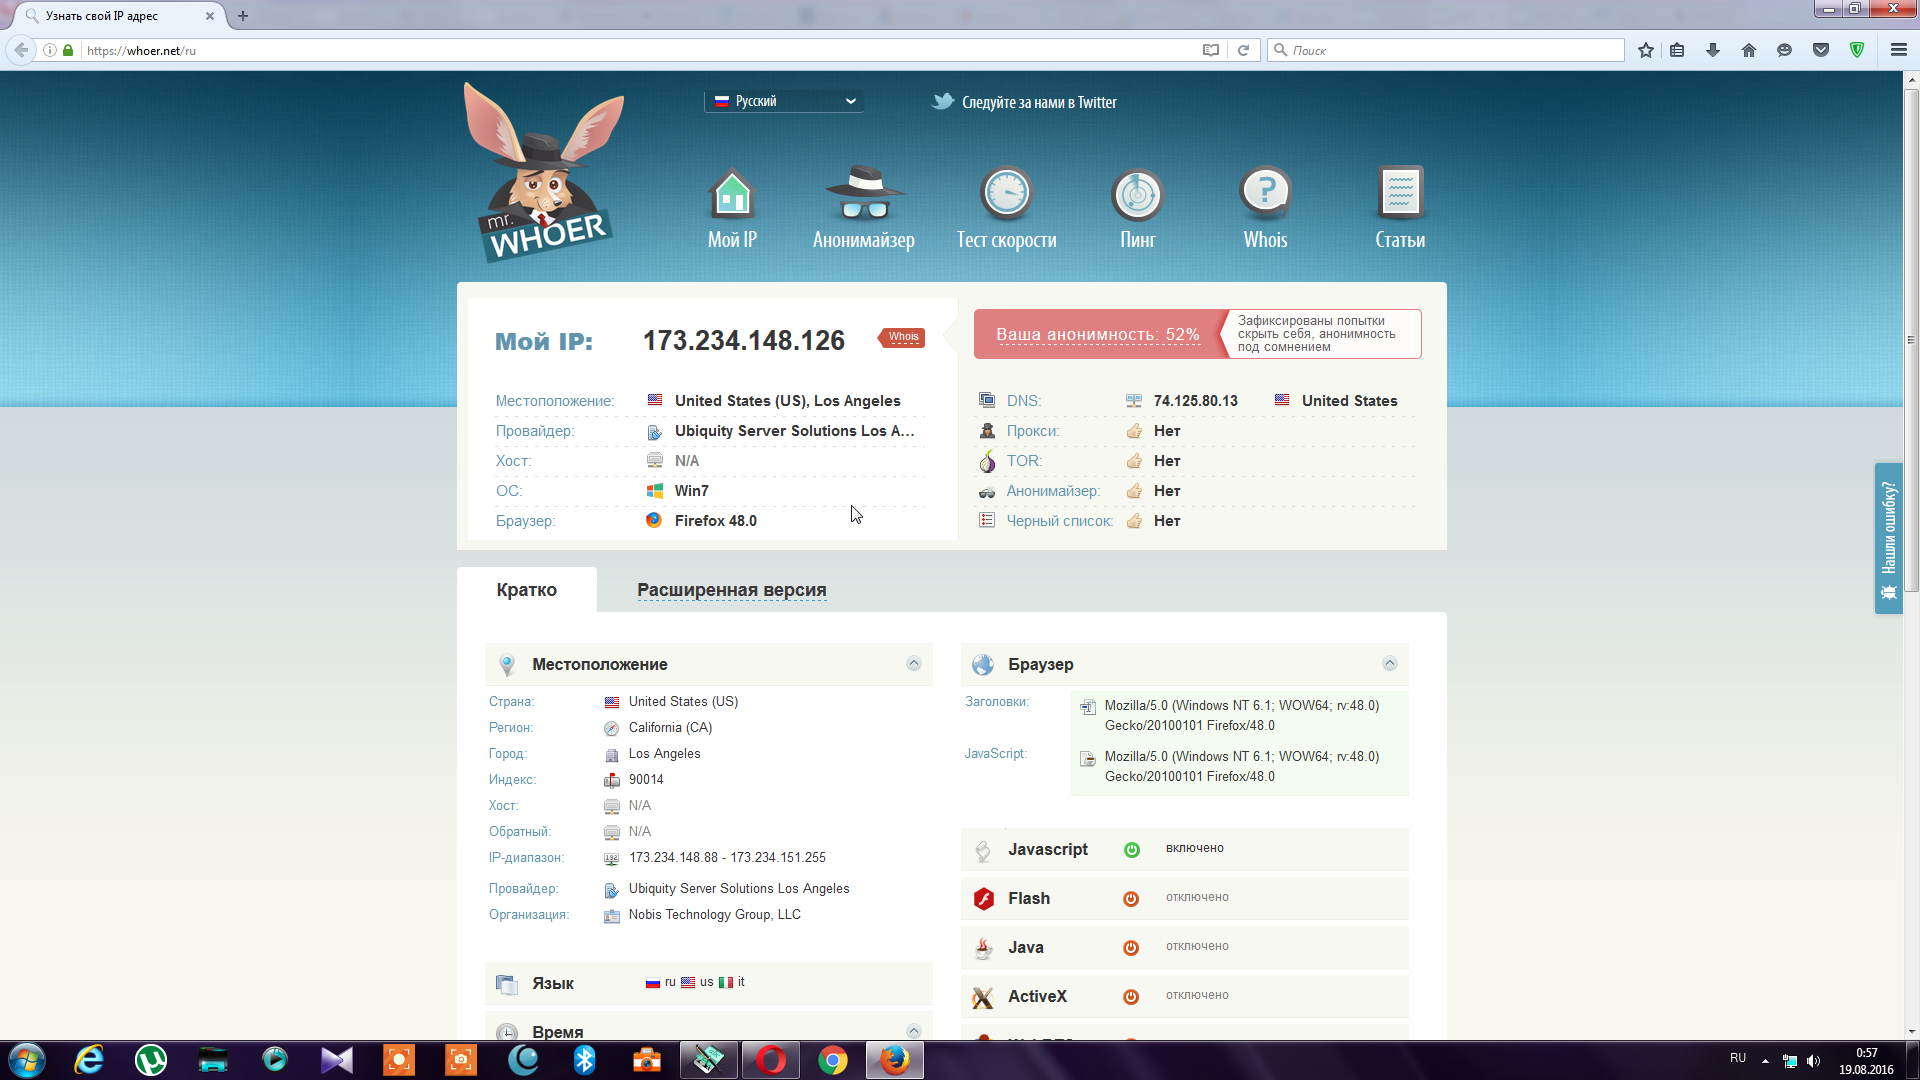The width and height of the screenshot is (1920, 1080).
Task: Open the Статьи document icon
Action: click(x=1400, y=192)
